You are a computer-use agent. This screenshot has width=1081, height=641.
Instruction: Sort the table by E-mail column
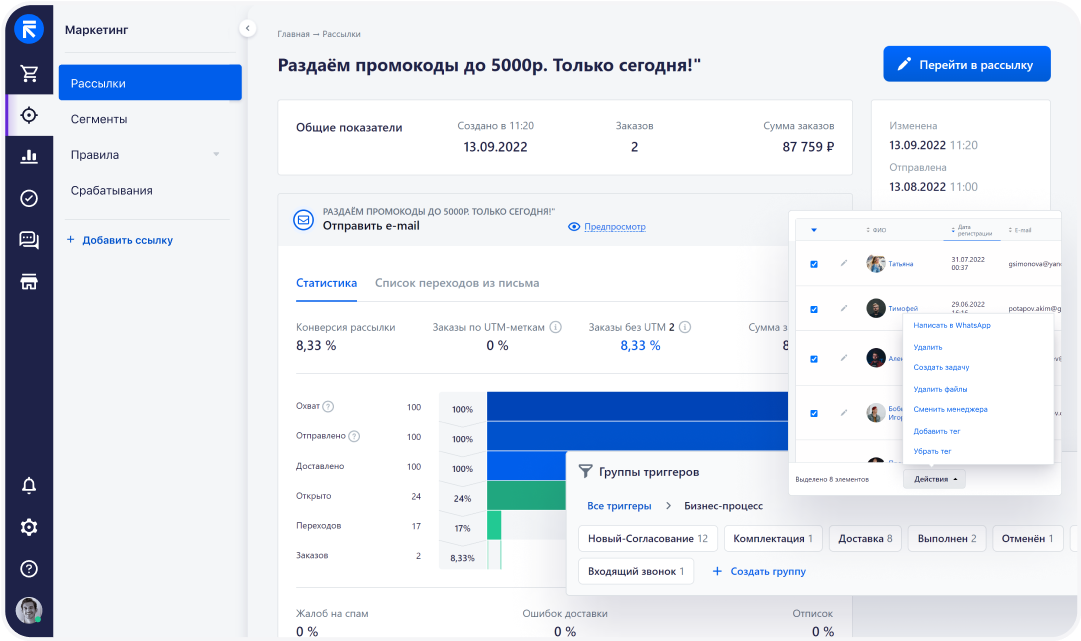point(1020,230)
